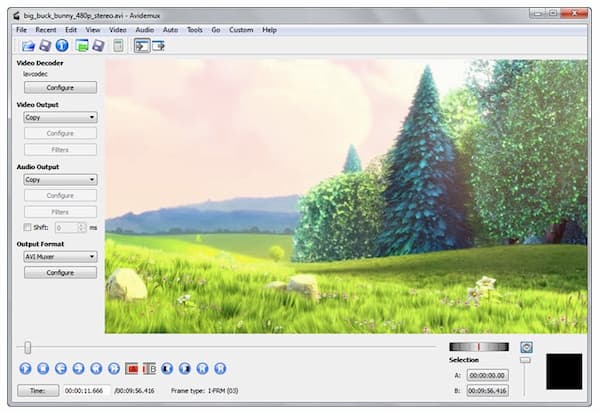Click the vertical volume slider handle
Viewport: 600px width, 413px height.
[x=525, y=360]
